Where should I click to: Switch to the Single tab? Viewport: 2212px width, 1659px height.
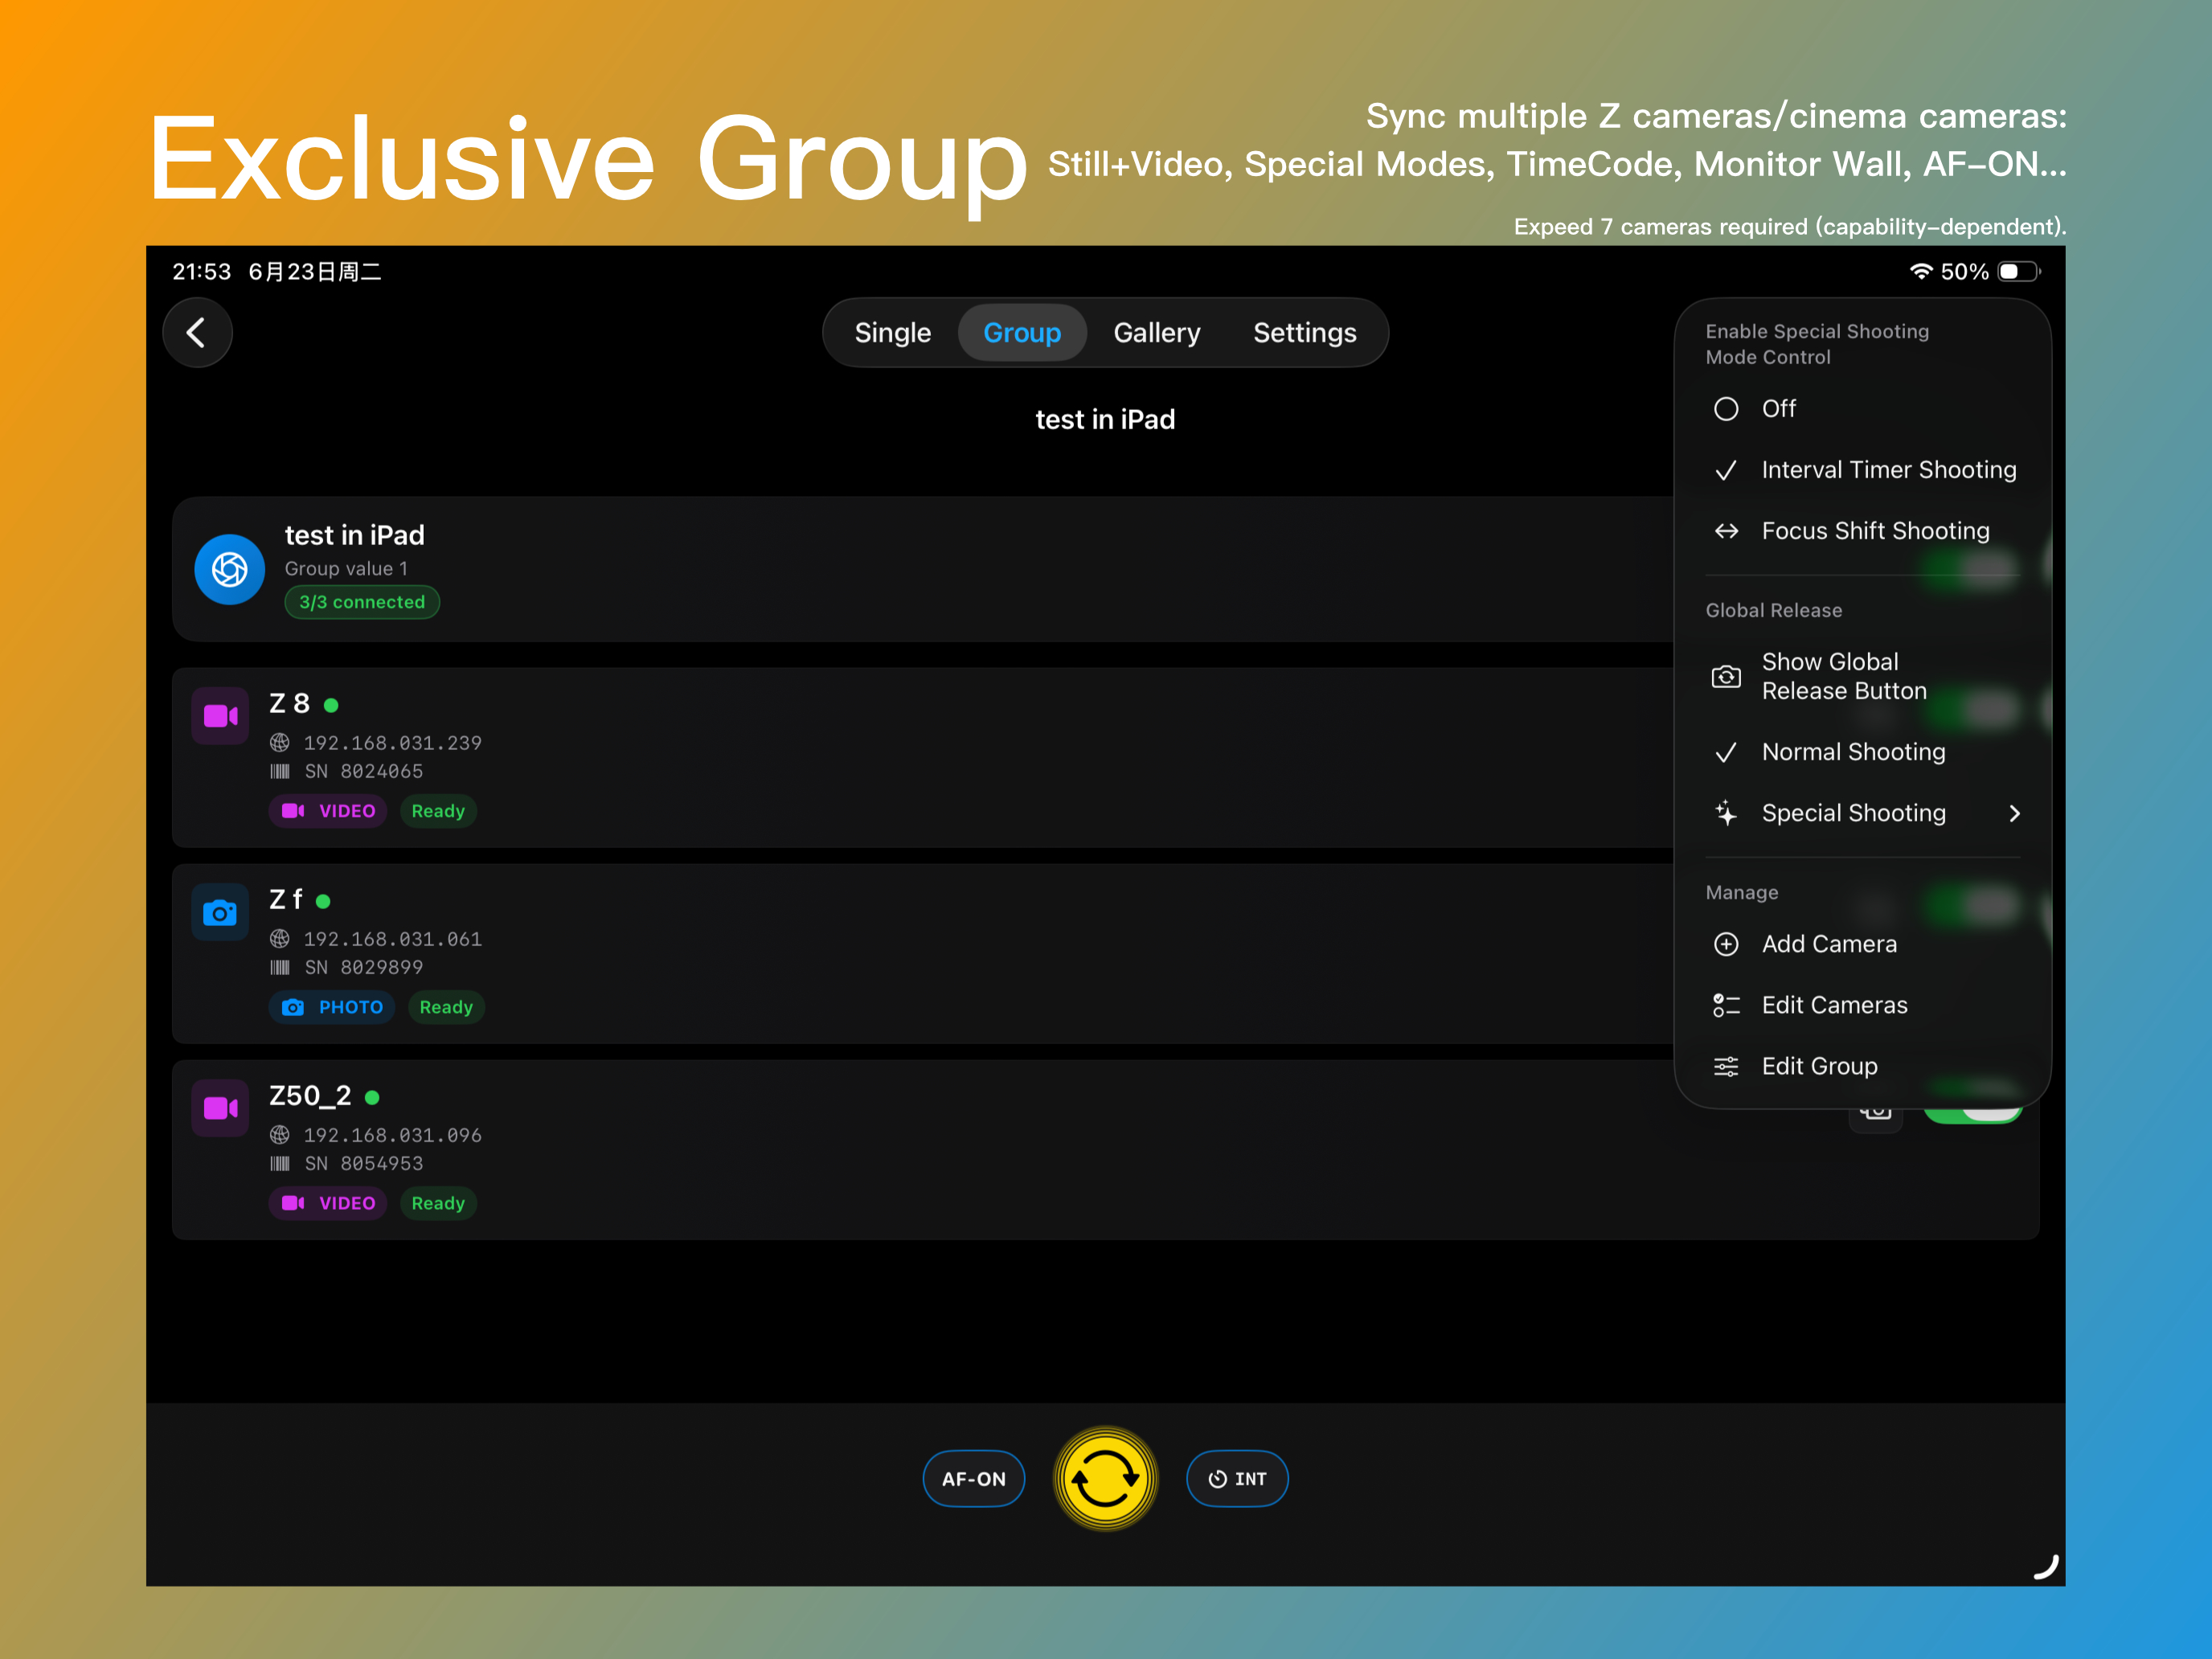pos(892,333)
